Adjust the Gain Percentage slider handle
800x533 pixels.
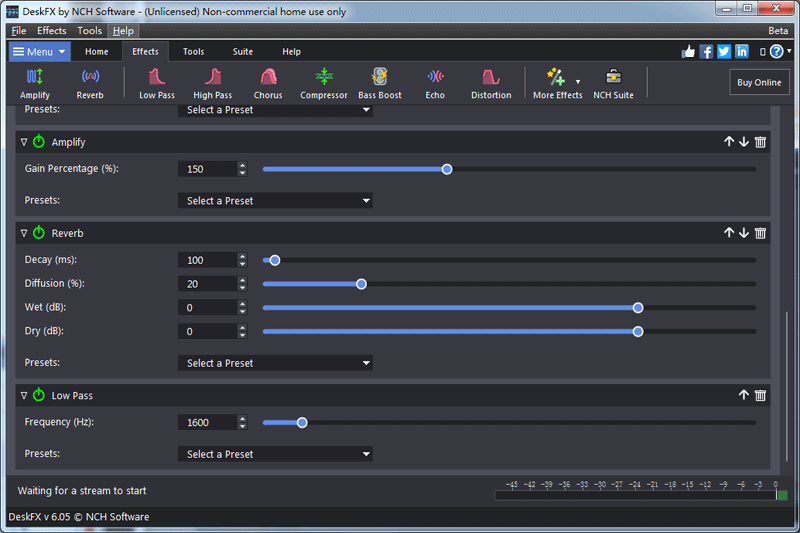pos(447,169)
